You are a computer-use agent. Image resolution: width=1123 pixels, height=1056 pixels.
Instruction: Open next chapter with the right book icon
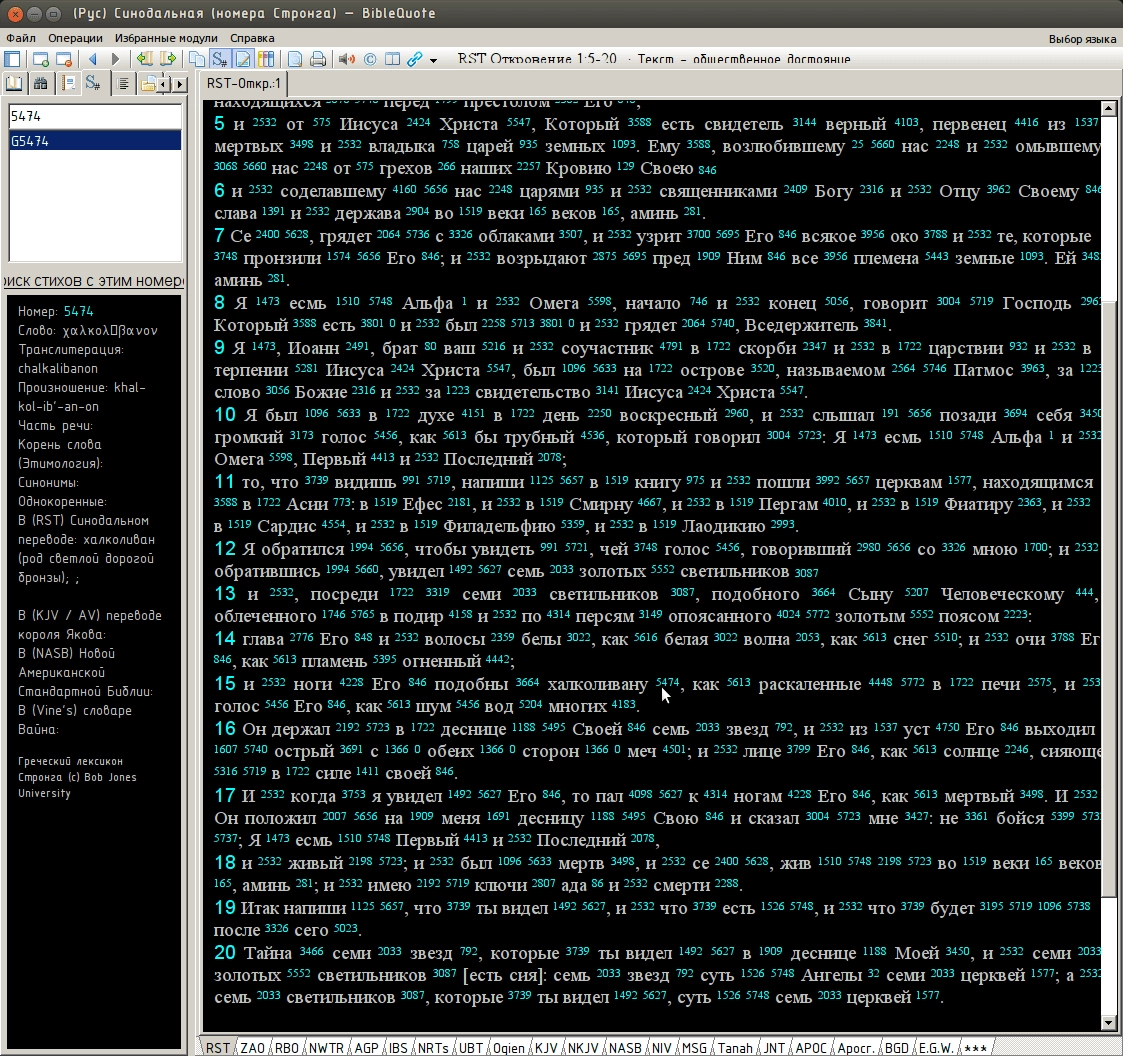[x=168, y=59]
